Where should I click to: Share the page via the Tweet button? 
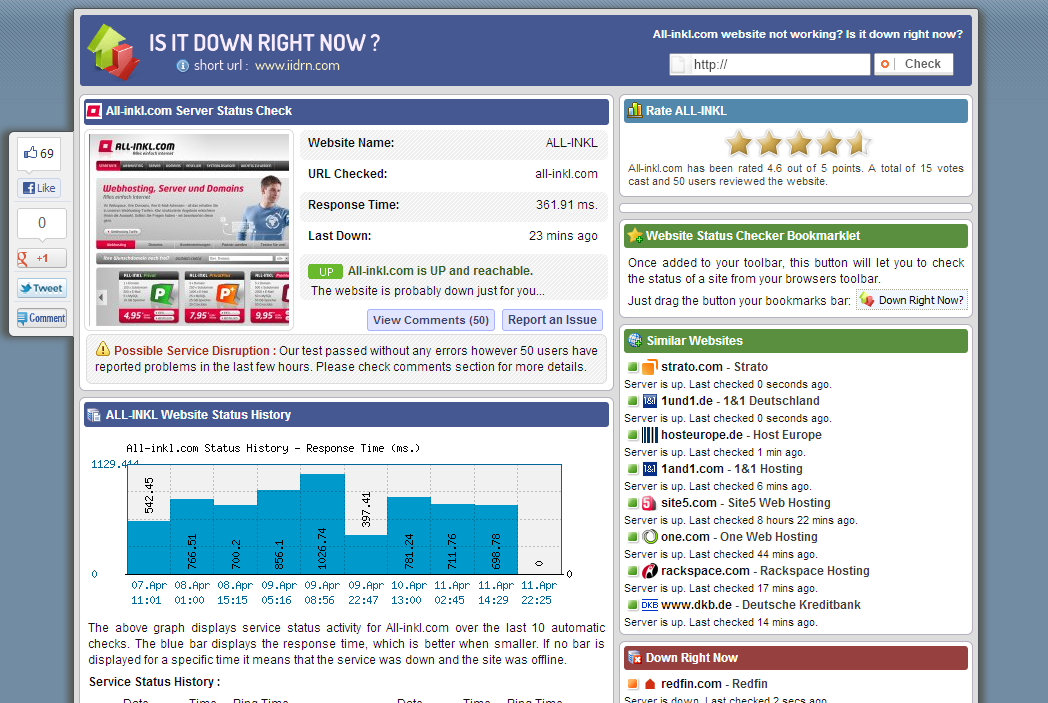click(41, 288)
